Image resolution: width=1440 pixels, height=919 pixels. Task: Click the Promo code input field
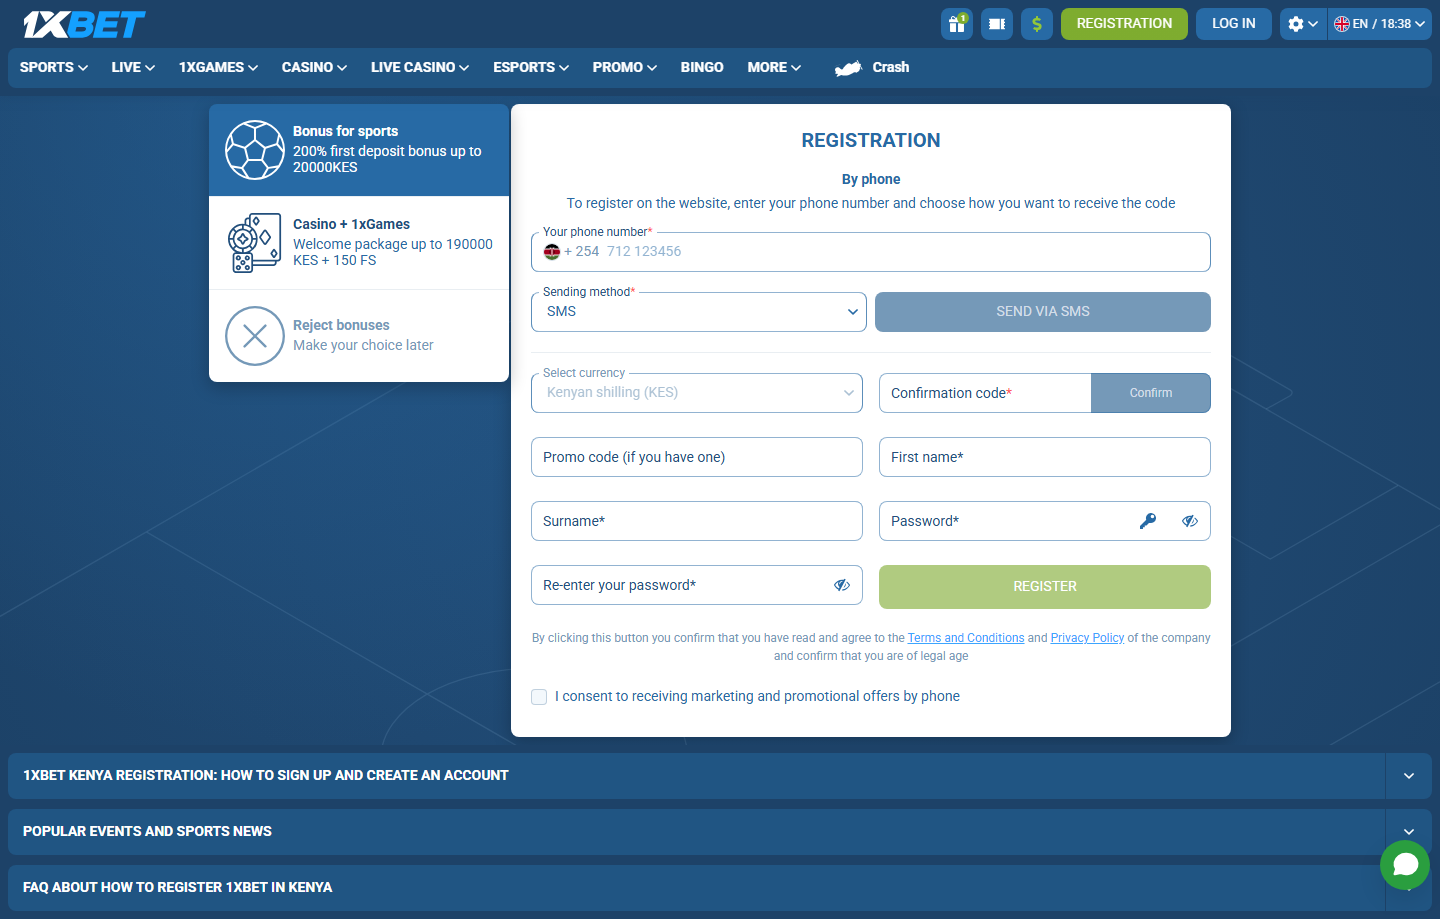click(x=697, y=457)
